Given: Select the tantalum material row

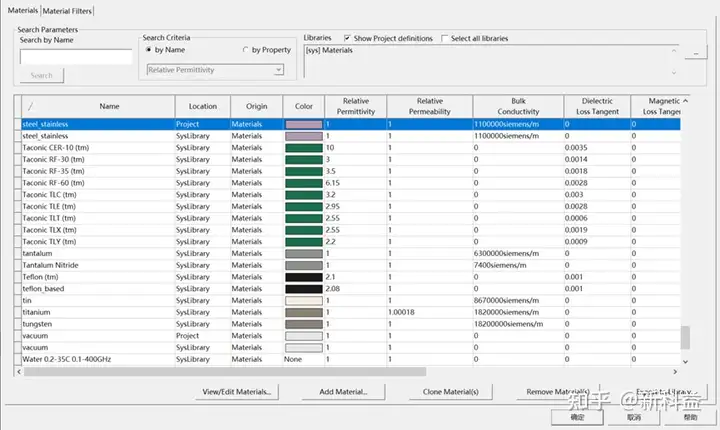Looking at the screenshot, I should pos(351,254).
